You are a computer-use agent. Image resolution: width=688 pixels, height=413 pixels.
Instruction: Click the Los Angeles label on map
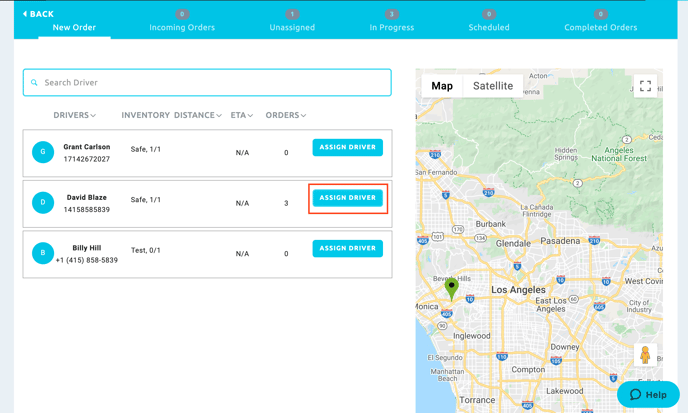[x=518, y=290]
